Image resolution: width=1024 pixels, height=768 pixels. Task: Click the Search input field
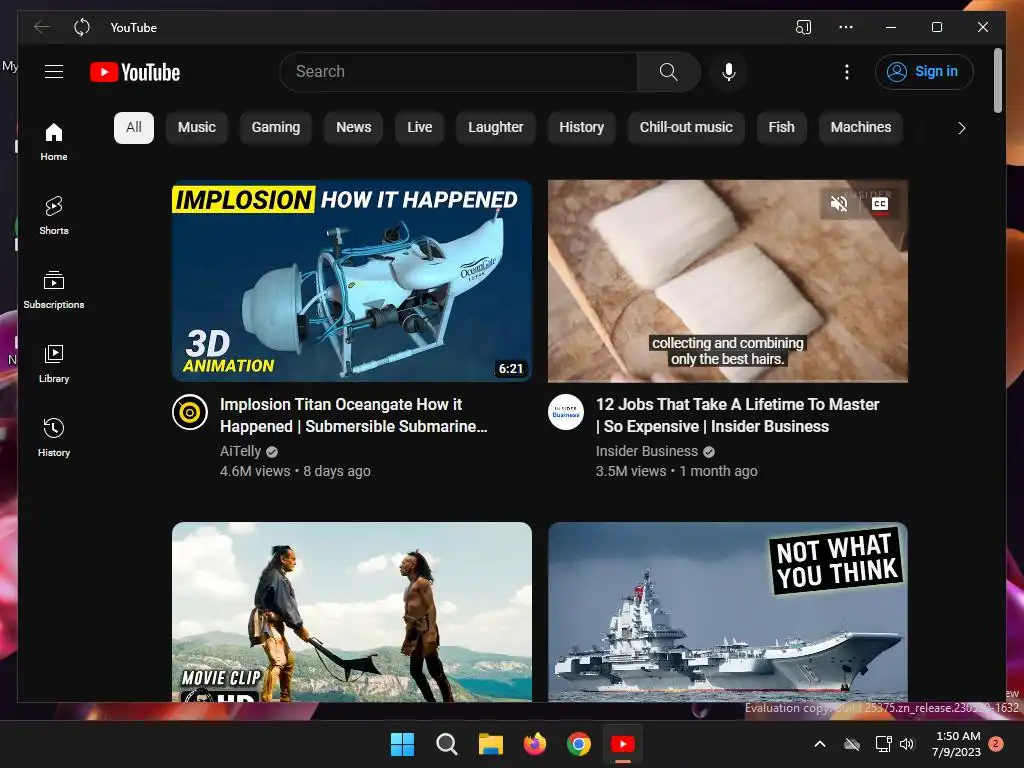pyautogui.click(x=458, y=72)
